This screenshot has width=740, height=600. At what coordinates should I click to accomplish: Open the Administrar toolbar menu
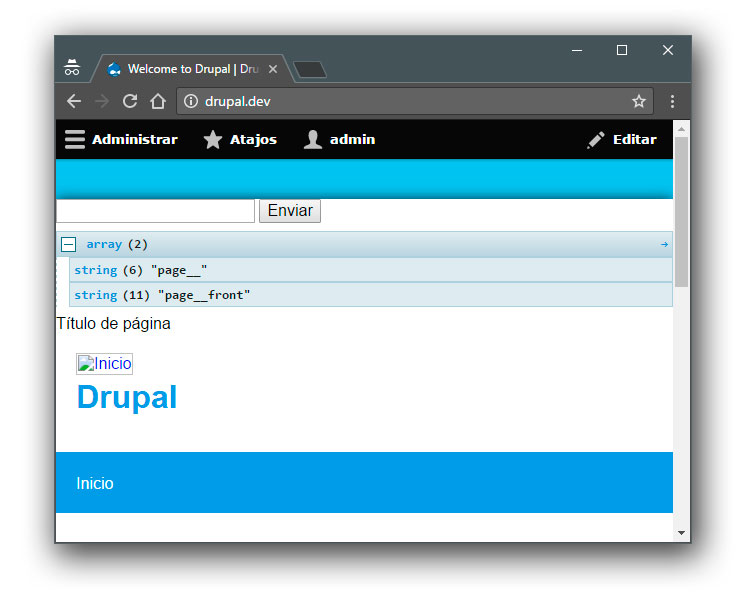121,139
